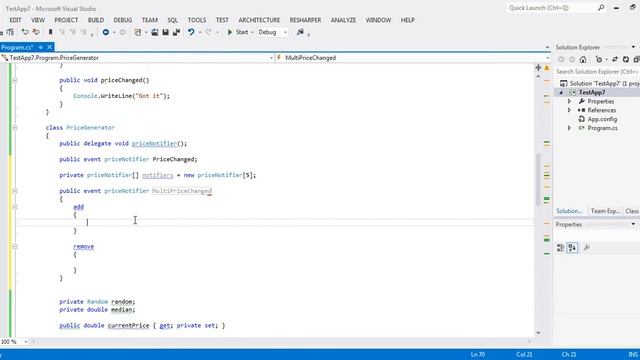Expand the Properties node in Solution Explorer
The height and width of the screenshot is (360, 640).
click(x=569, y=101)
